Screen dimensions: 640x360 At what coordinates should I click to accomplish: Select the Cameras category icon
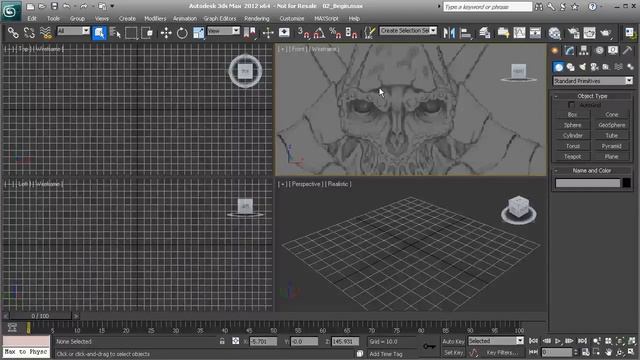point(594,67)
